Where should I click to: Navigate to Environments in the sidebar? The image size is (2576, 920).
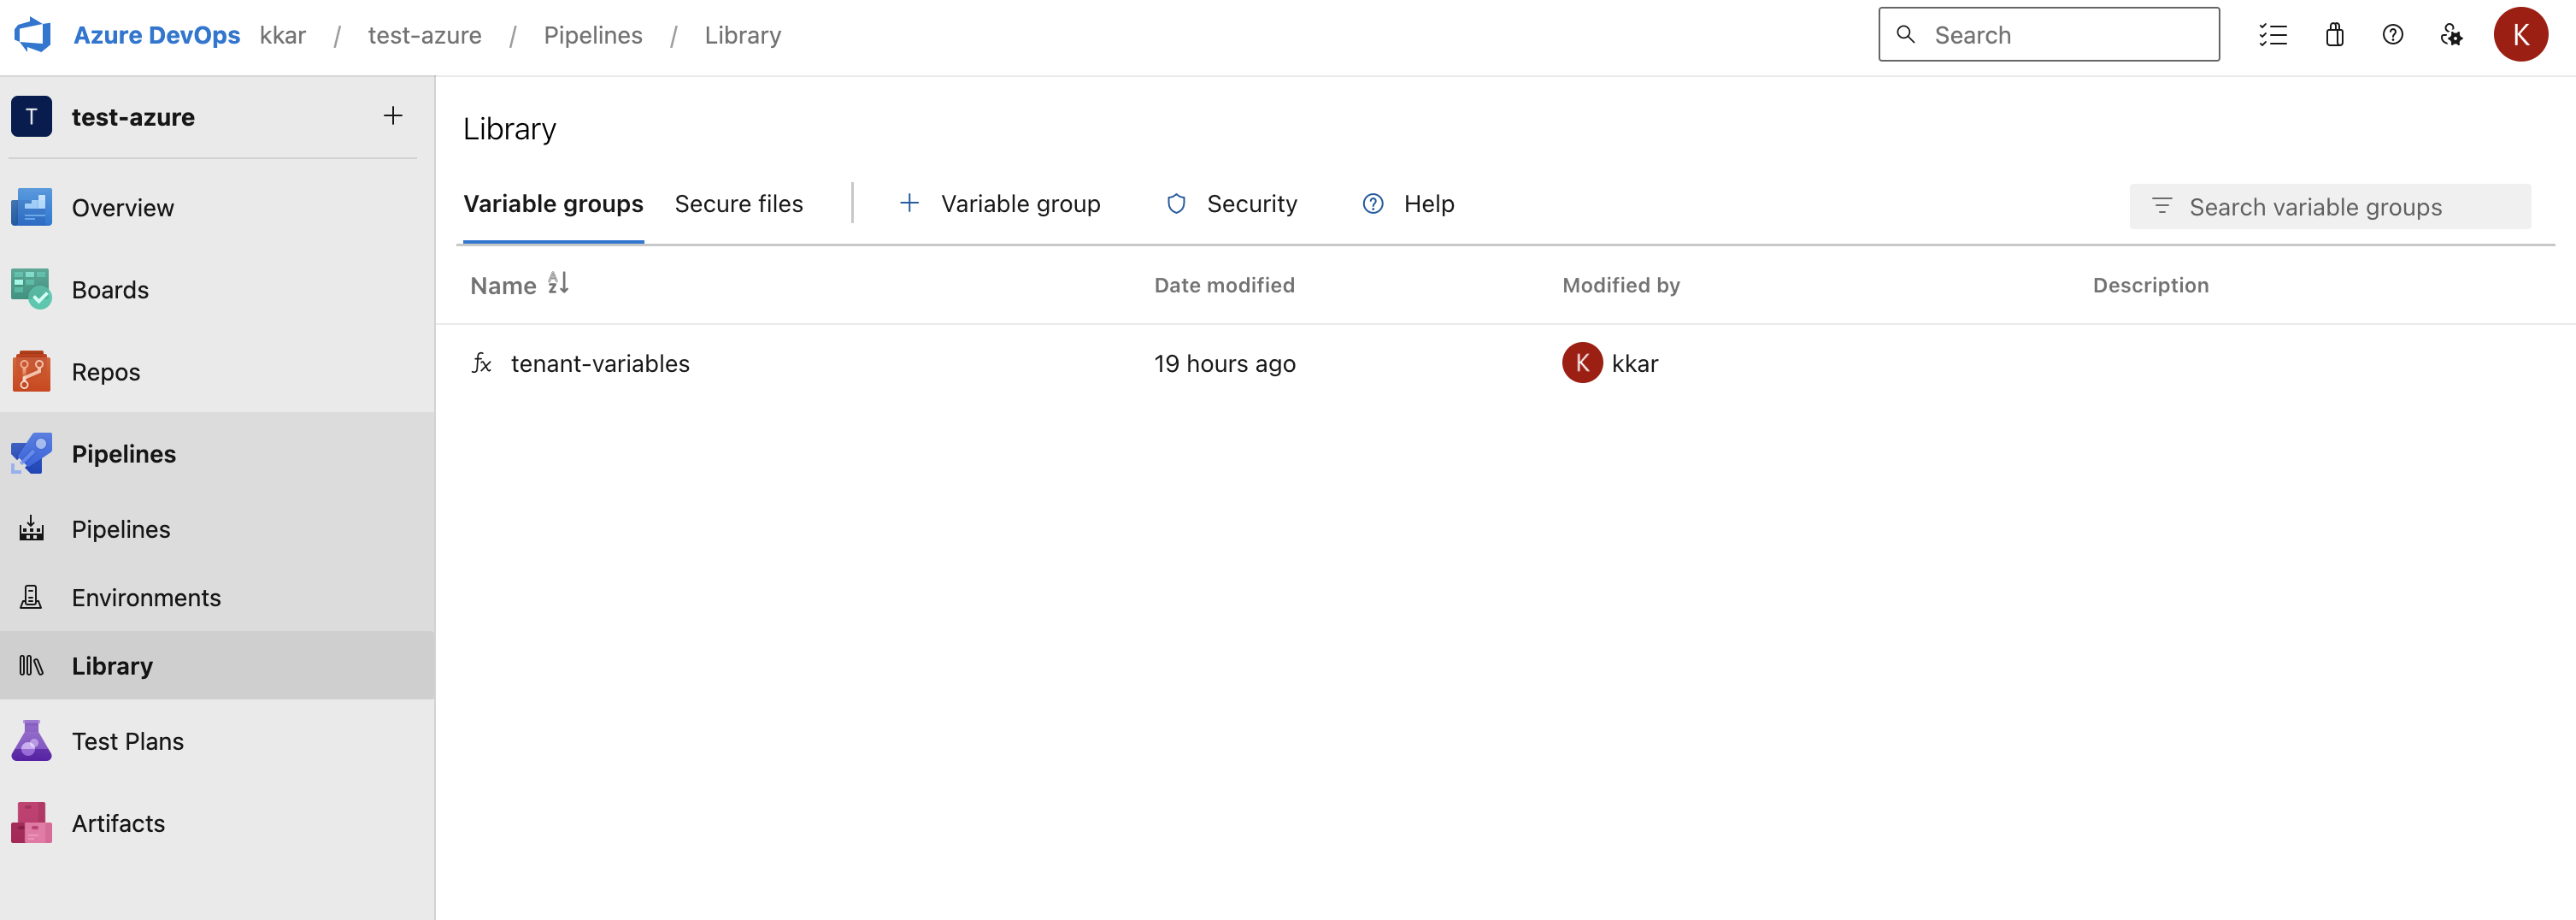pyautogui.click(x=146, y=597)
